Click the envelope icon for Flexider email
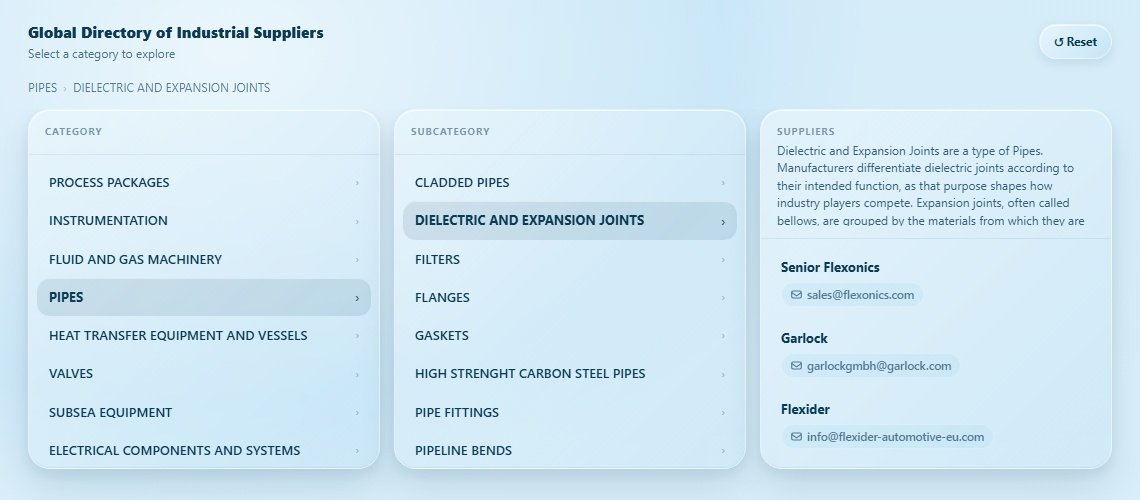The height and width of the screenshot is (500, 1140). coord(796,437)
